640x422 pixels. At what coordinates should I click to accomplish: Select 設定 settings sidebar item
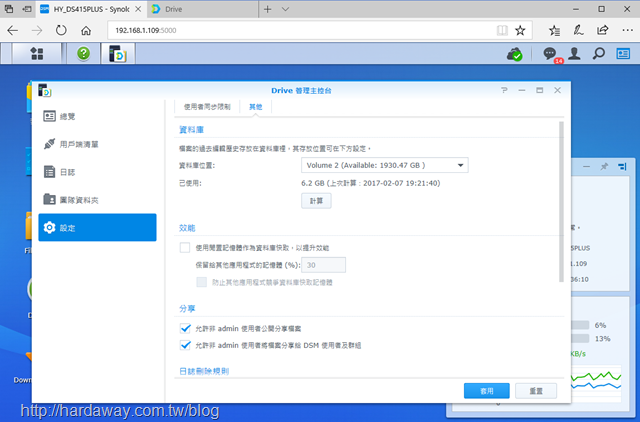[x=98, y=227]
